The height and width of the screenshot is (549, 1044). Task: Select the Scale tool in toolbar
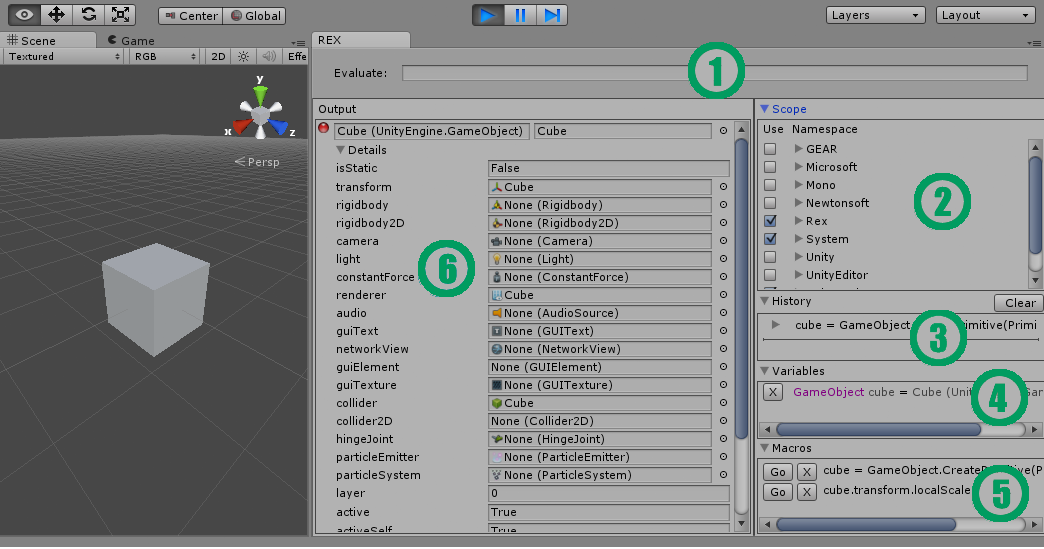coord(120,15)
